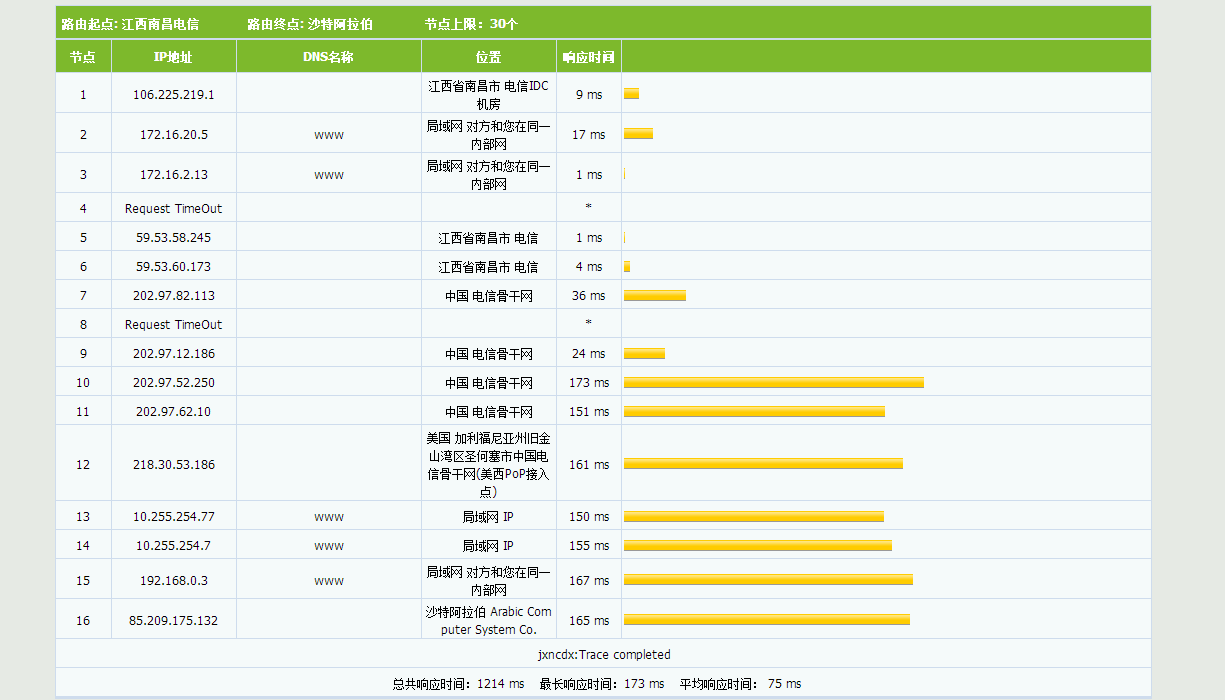Viewport: 1225px width, 700px height.
Task: Select IP address 10.255.254.77
Action: [x=173, y=517]
